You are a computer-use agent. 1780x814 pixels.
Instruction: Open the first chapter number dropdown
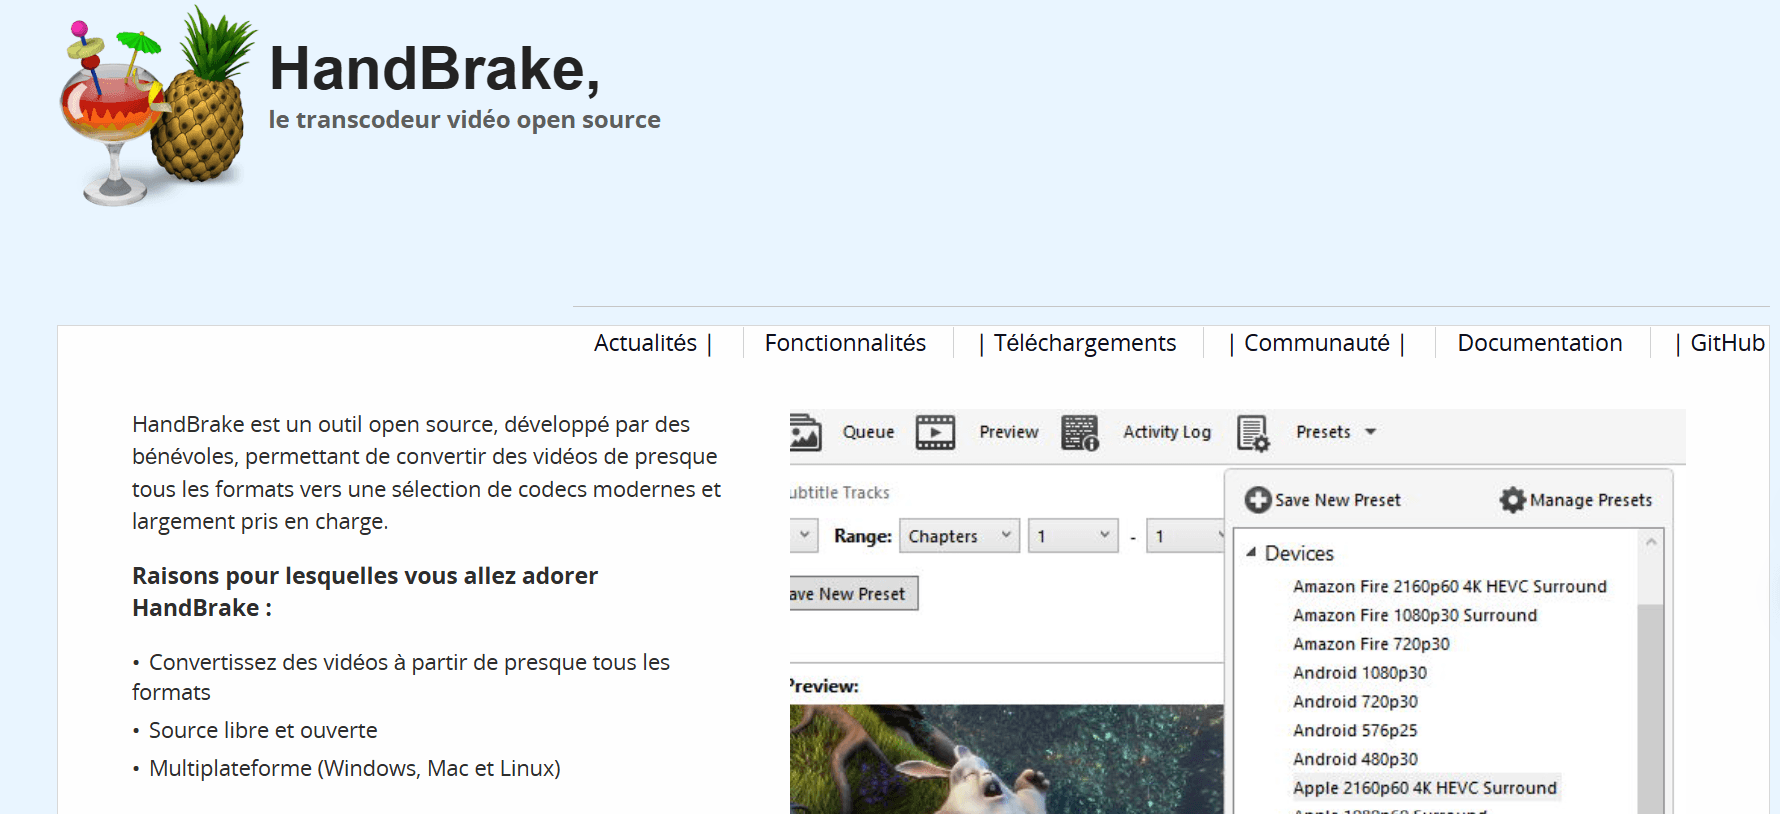click(1073, 536)
